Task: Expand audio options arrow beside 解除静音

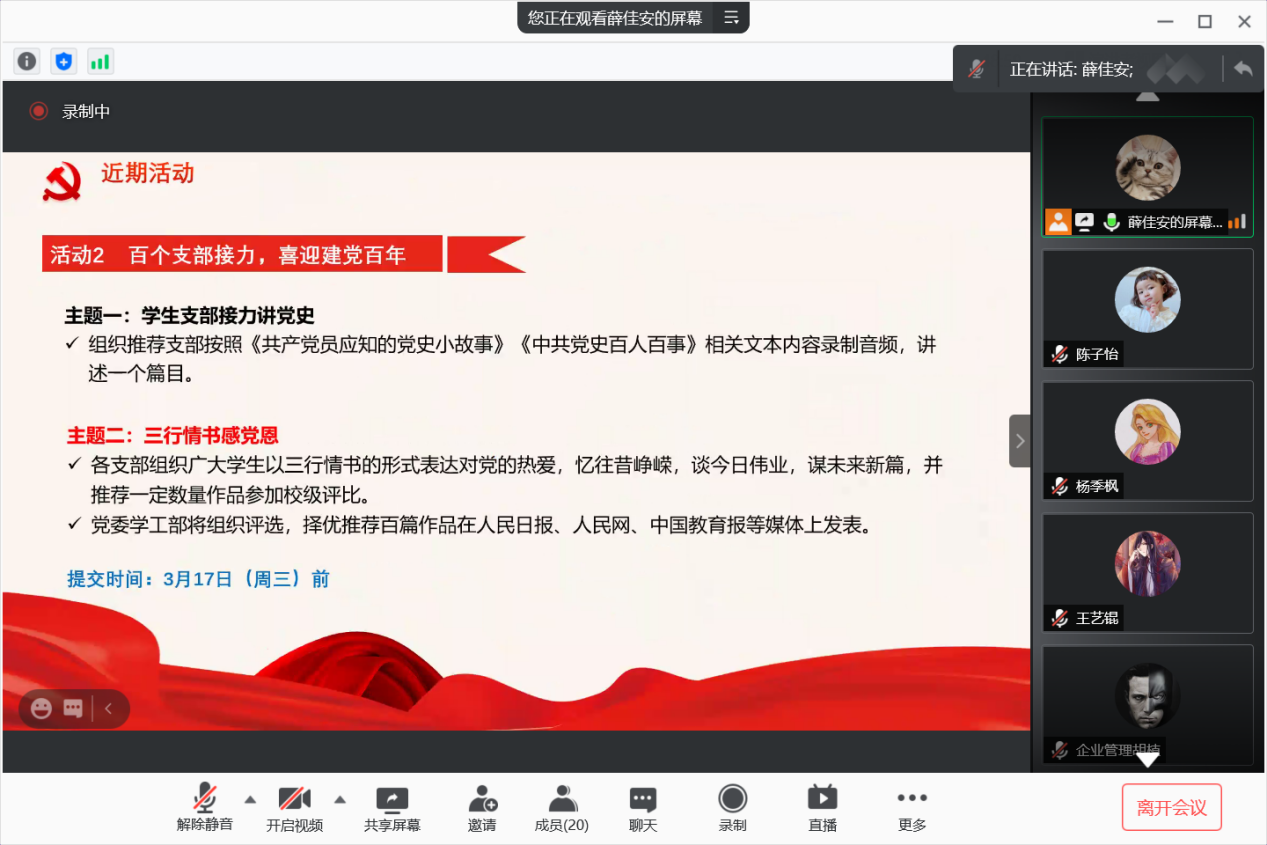Action: (x=250, y=799)
